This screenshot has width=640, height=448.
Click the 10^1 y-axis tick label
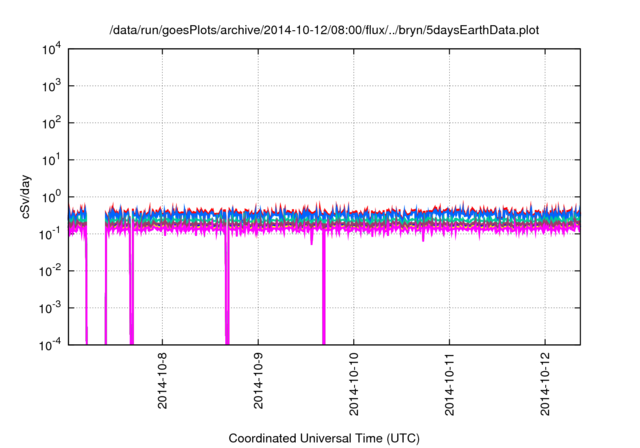point(51,160)
